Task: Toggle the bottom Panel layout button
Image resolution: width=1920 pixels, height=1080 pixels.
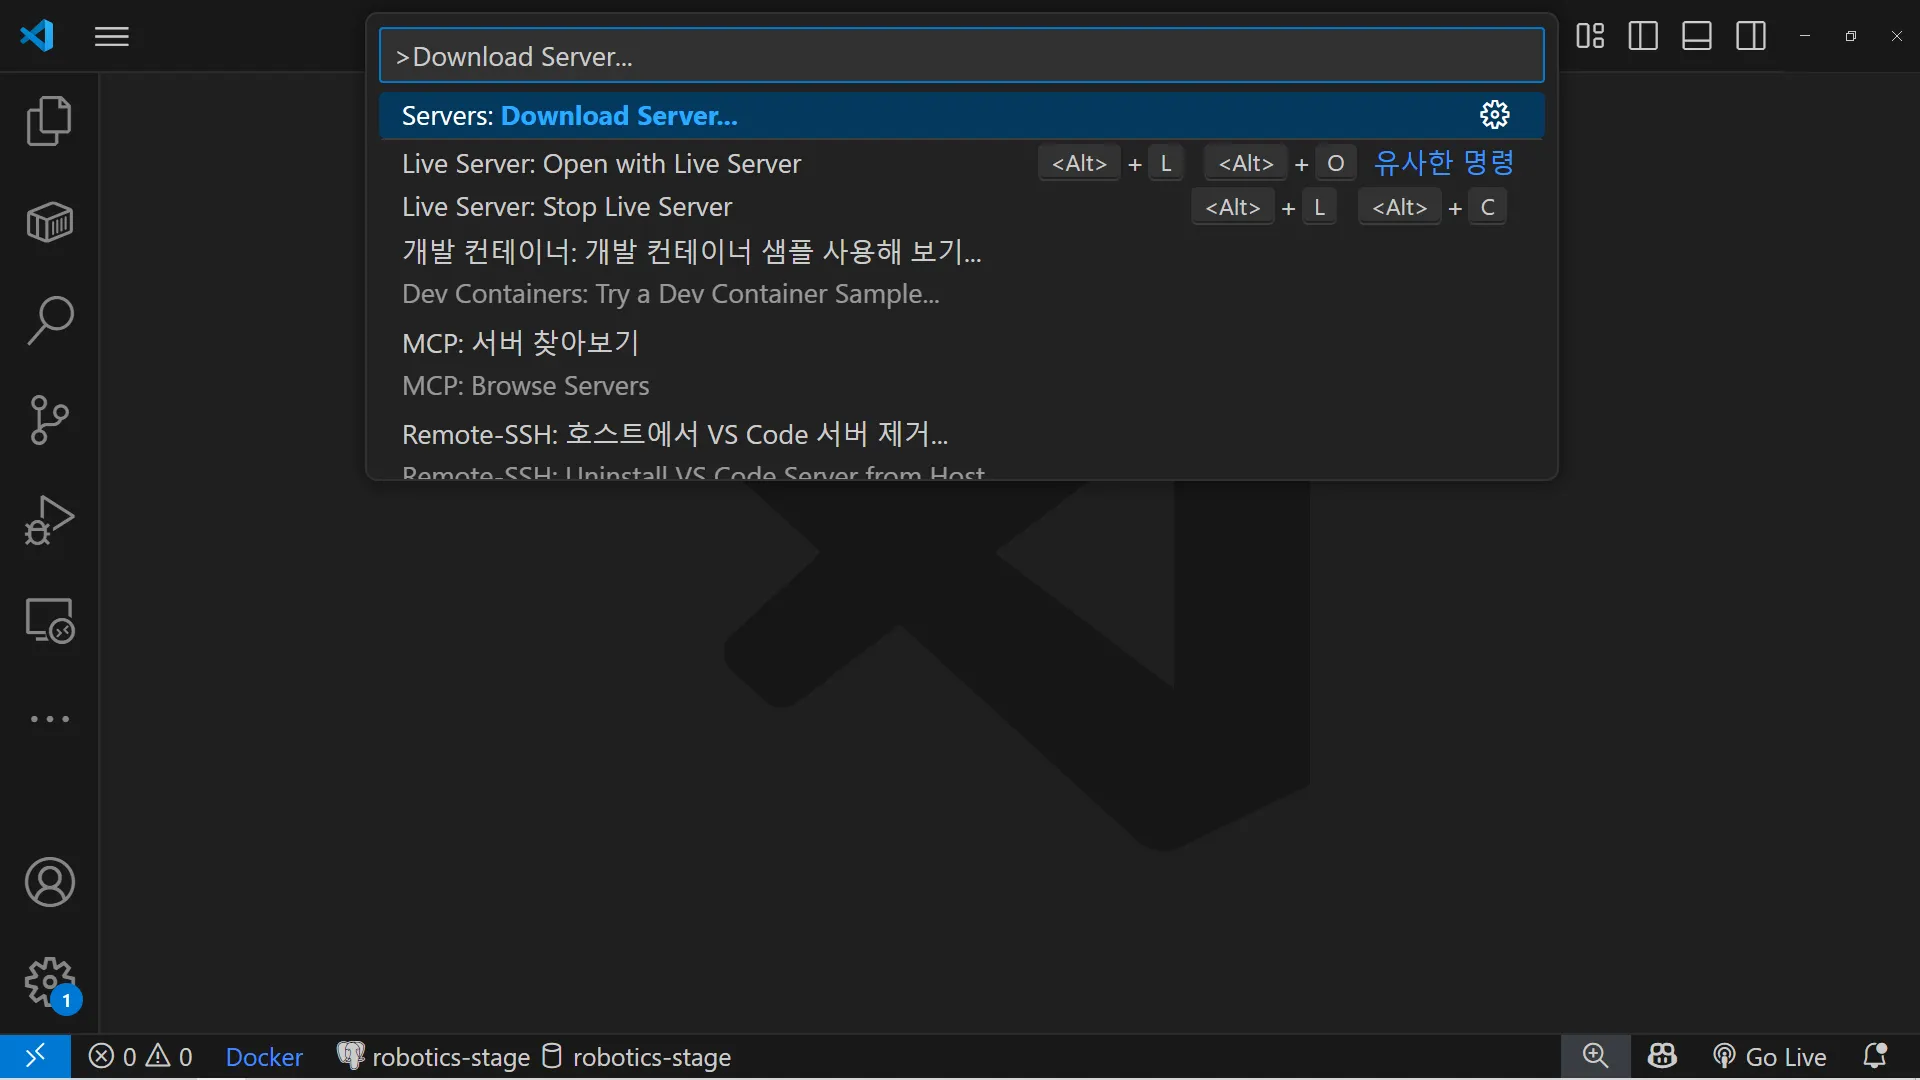Action: pyautogui.click(x=1697, y=37)
